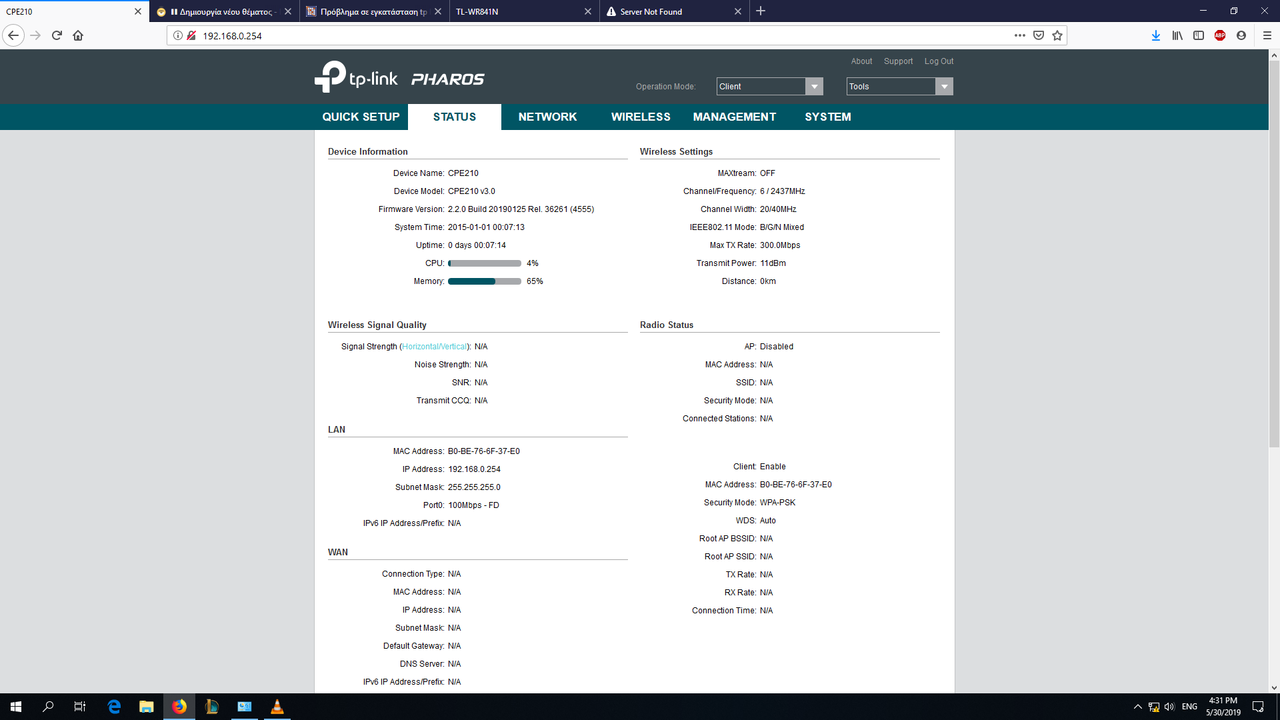Open the Firefox hamburger menu
The image size is (1280, 720).
tap(1267, 35)
